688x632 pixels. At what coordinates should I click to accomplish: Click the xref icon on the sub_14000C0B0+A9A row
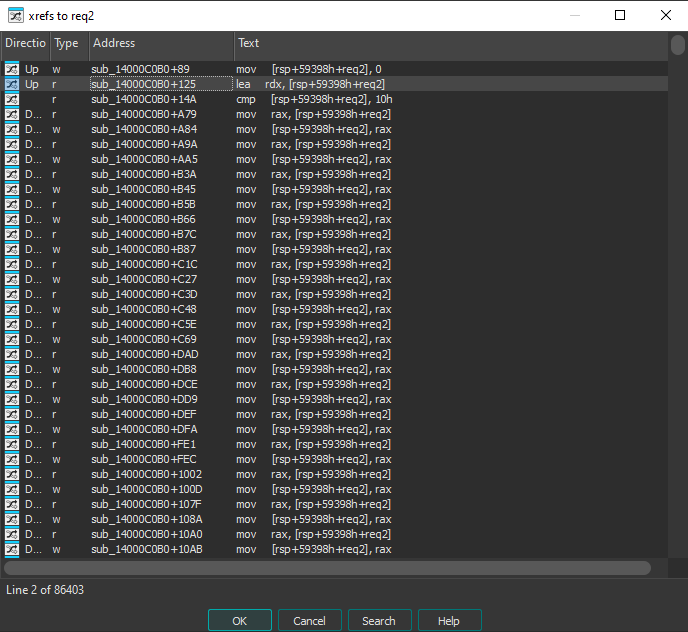12,144
